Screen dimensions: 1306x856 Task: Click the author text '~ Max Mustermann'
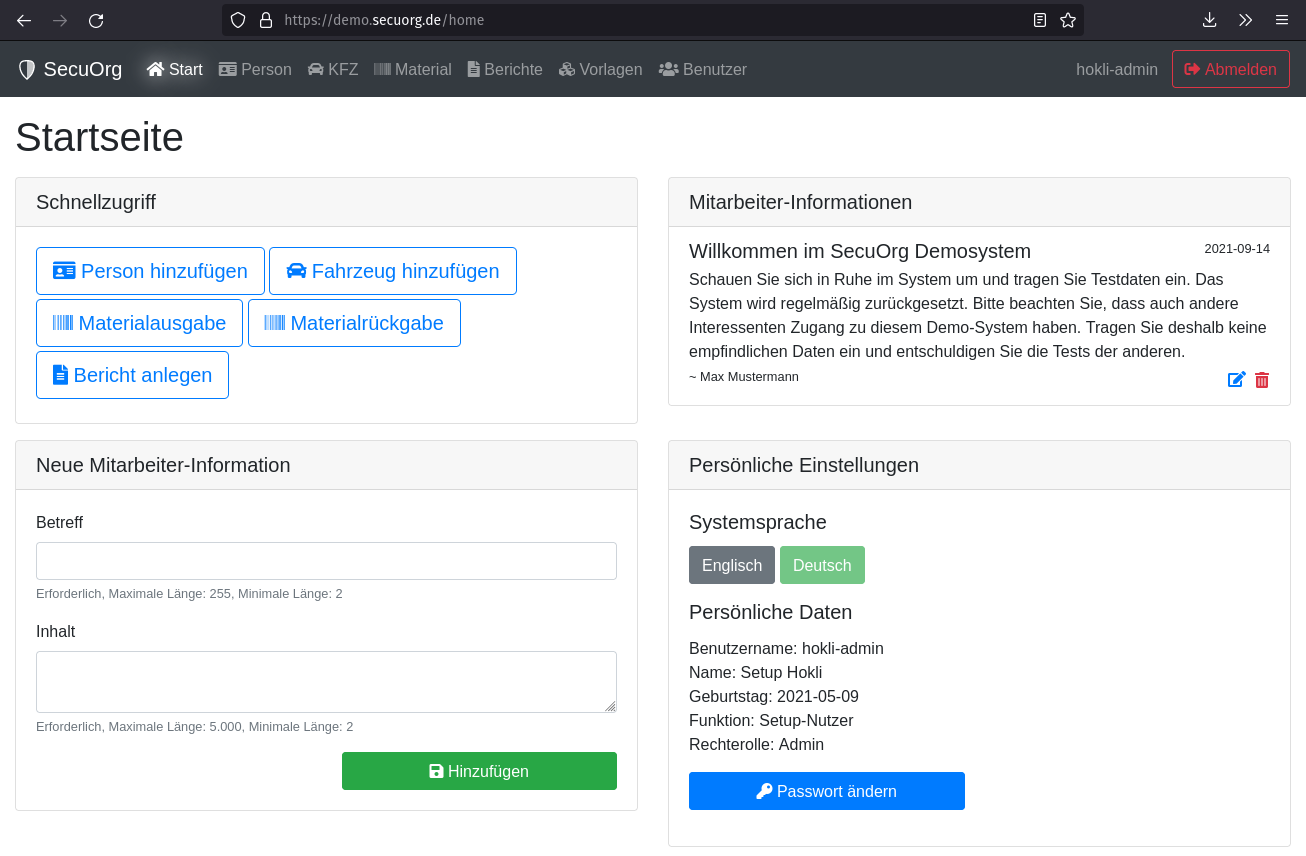(x=744, y=377)
